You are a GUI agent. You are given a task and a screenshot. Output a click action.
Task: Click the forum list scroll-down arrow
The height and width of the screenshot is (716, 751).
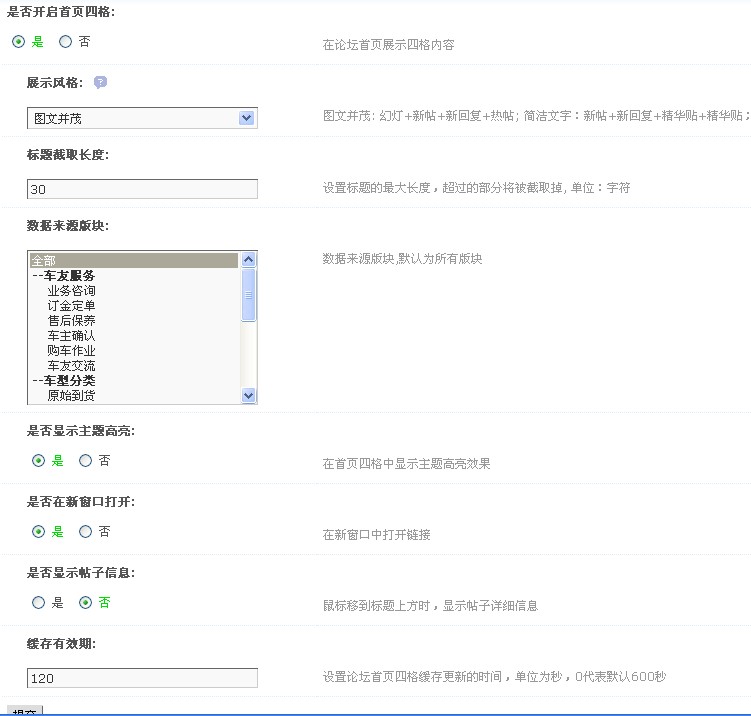pyautogui.click(x=249, y=396)
